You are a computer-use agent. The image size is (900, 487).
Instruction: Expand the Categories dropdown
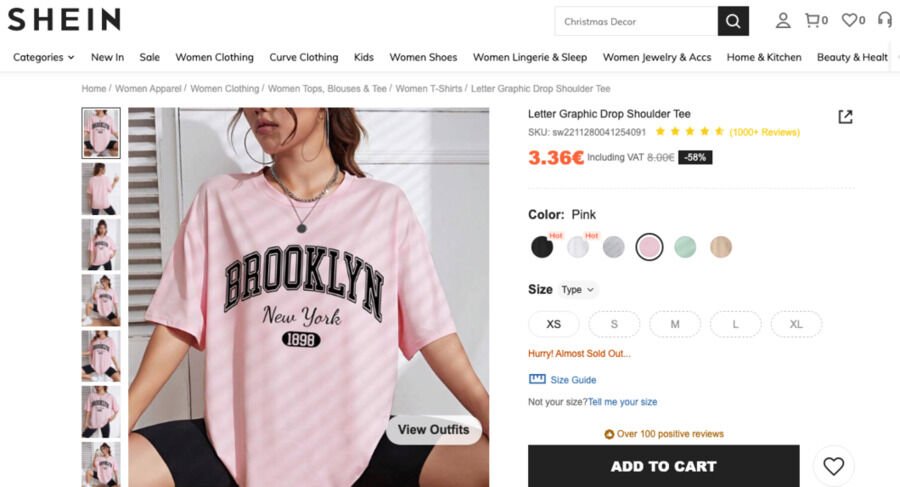pos(43,57)
